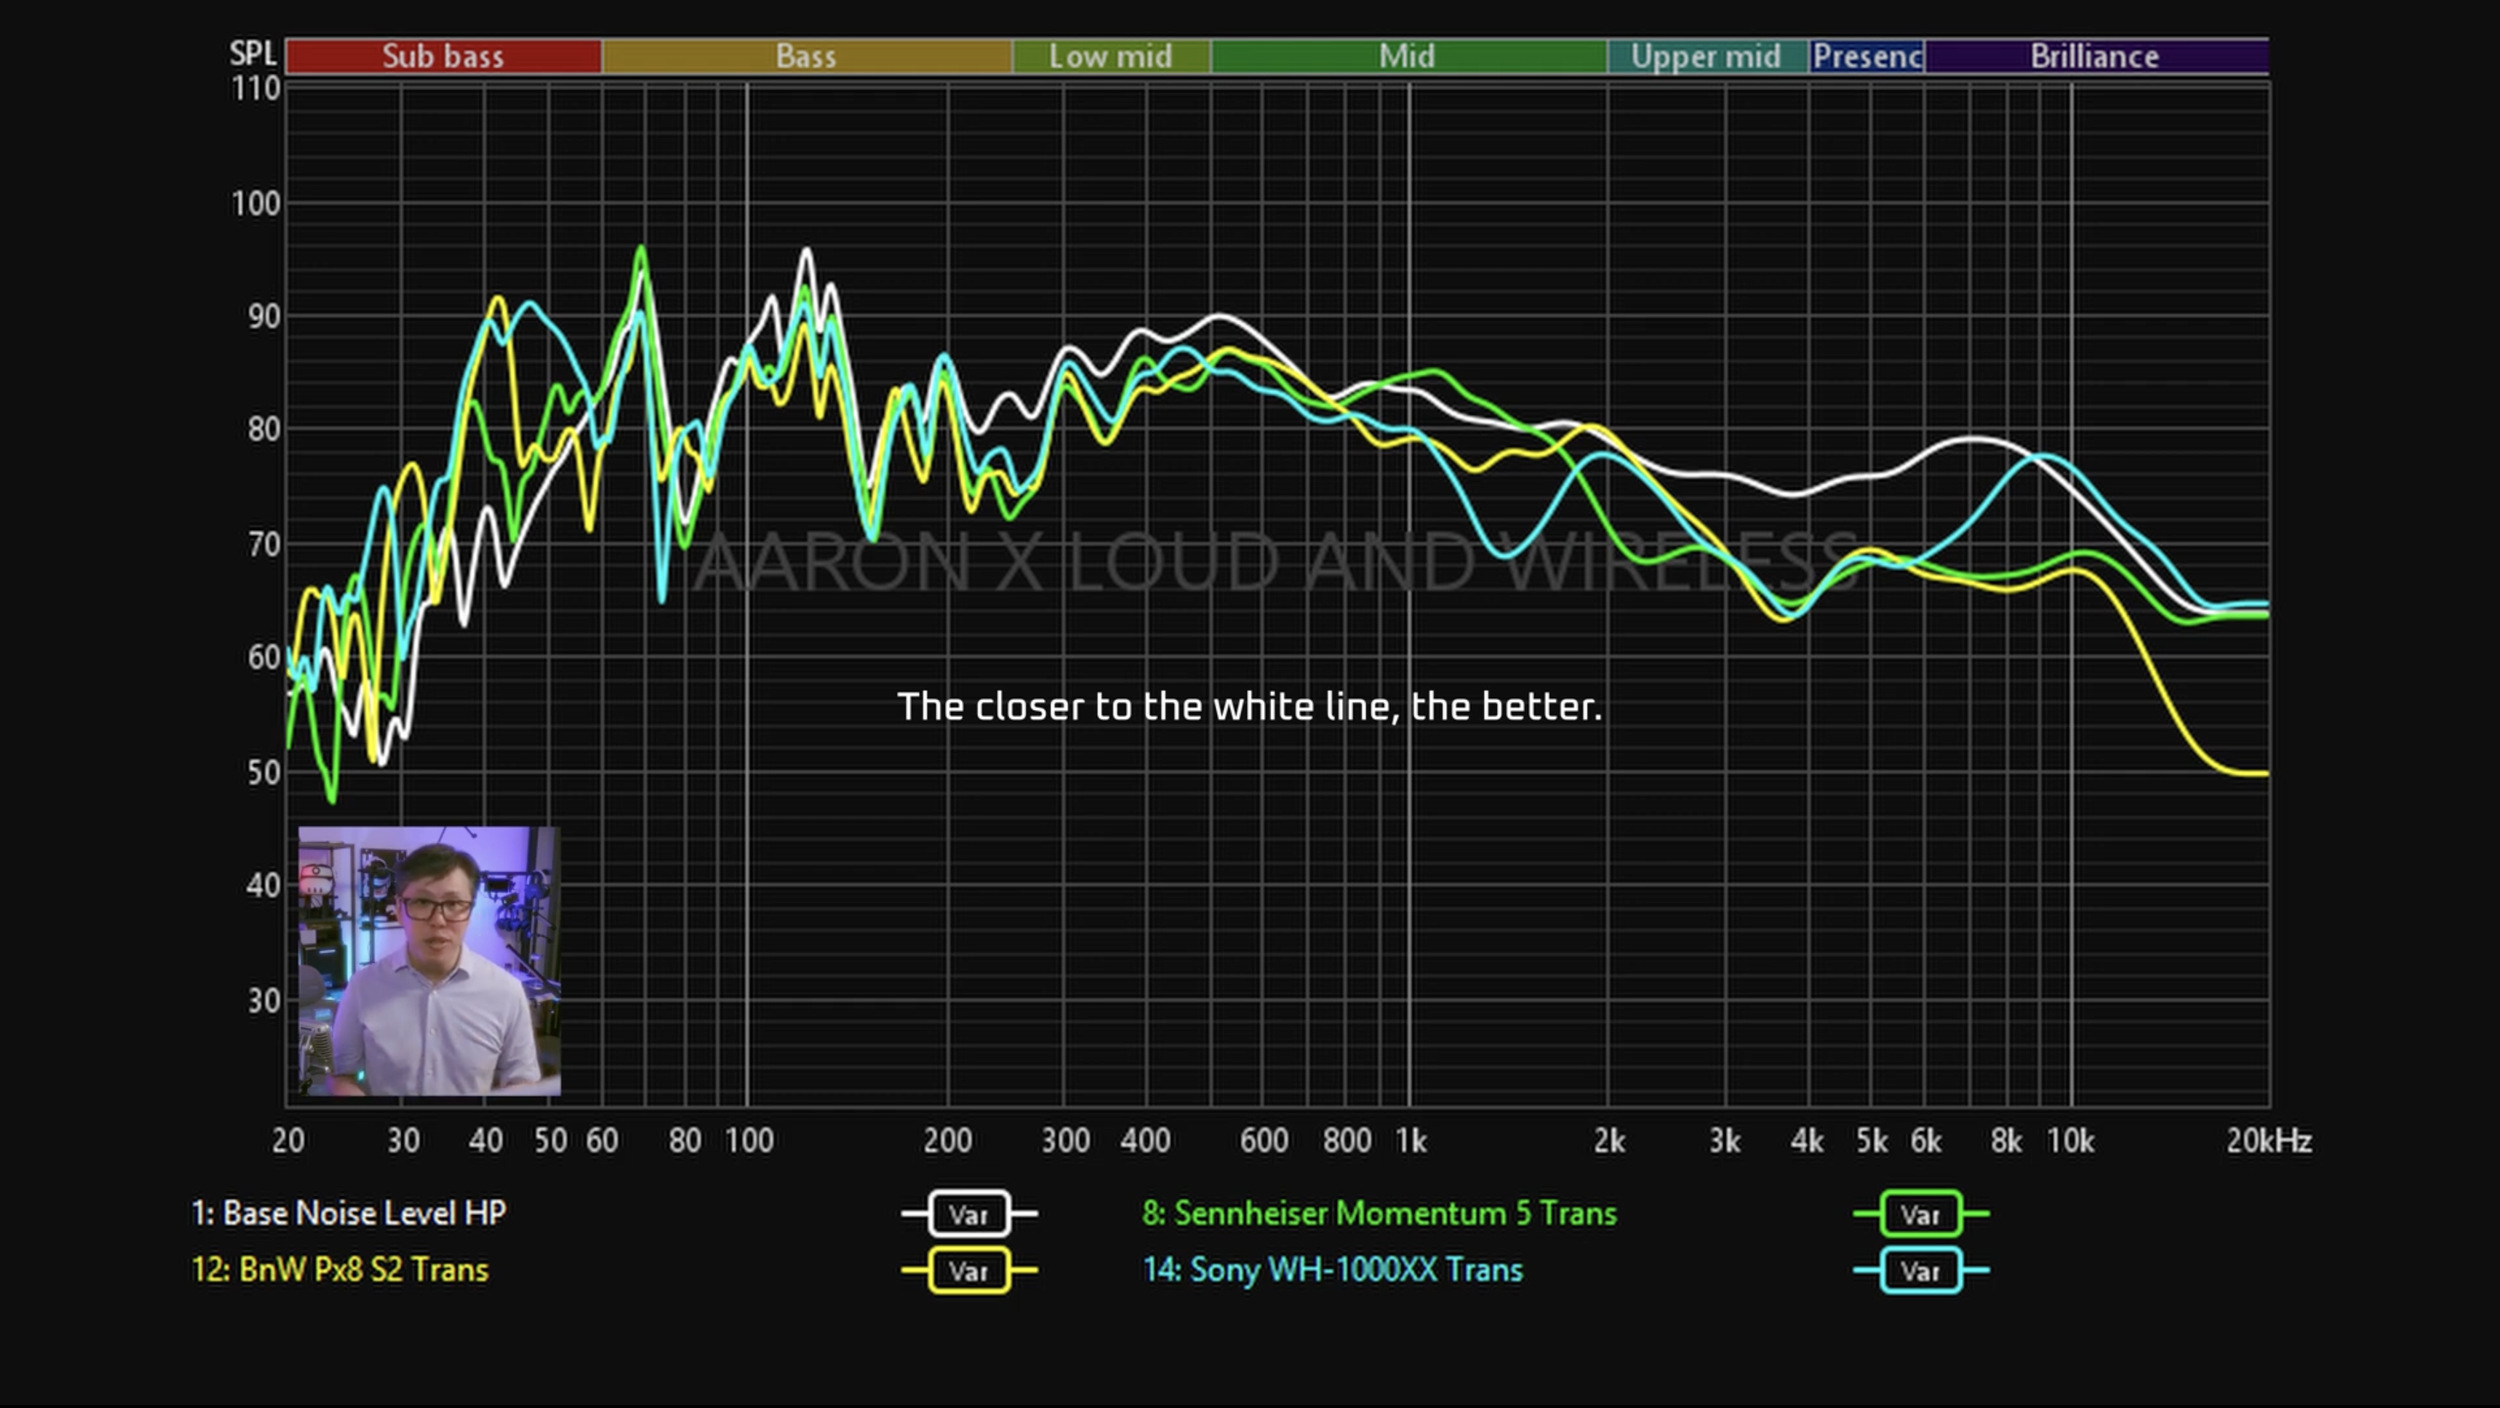Click the "2k" frequency axis label
The image size is (2500, 1408).
point(1609,1141)
